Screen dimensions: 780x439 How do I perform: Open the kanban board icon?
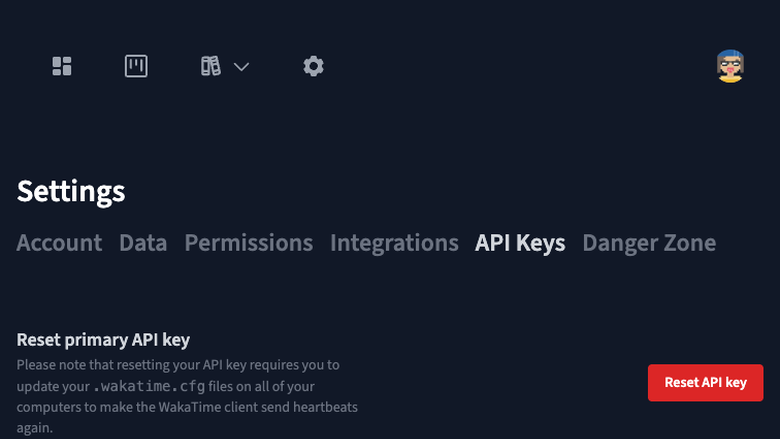pos(136,66)
